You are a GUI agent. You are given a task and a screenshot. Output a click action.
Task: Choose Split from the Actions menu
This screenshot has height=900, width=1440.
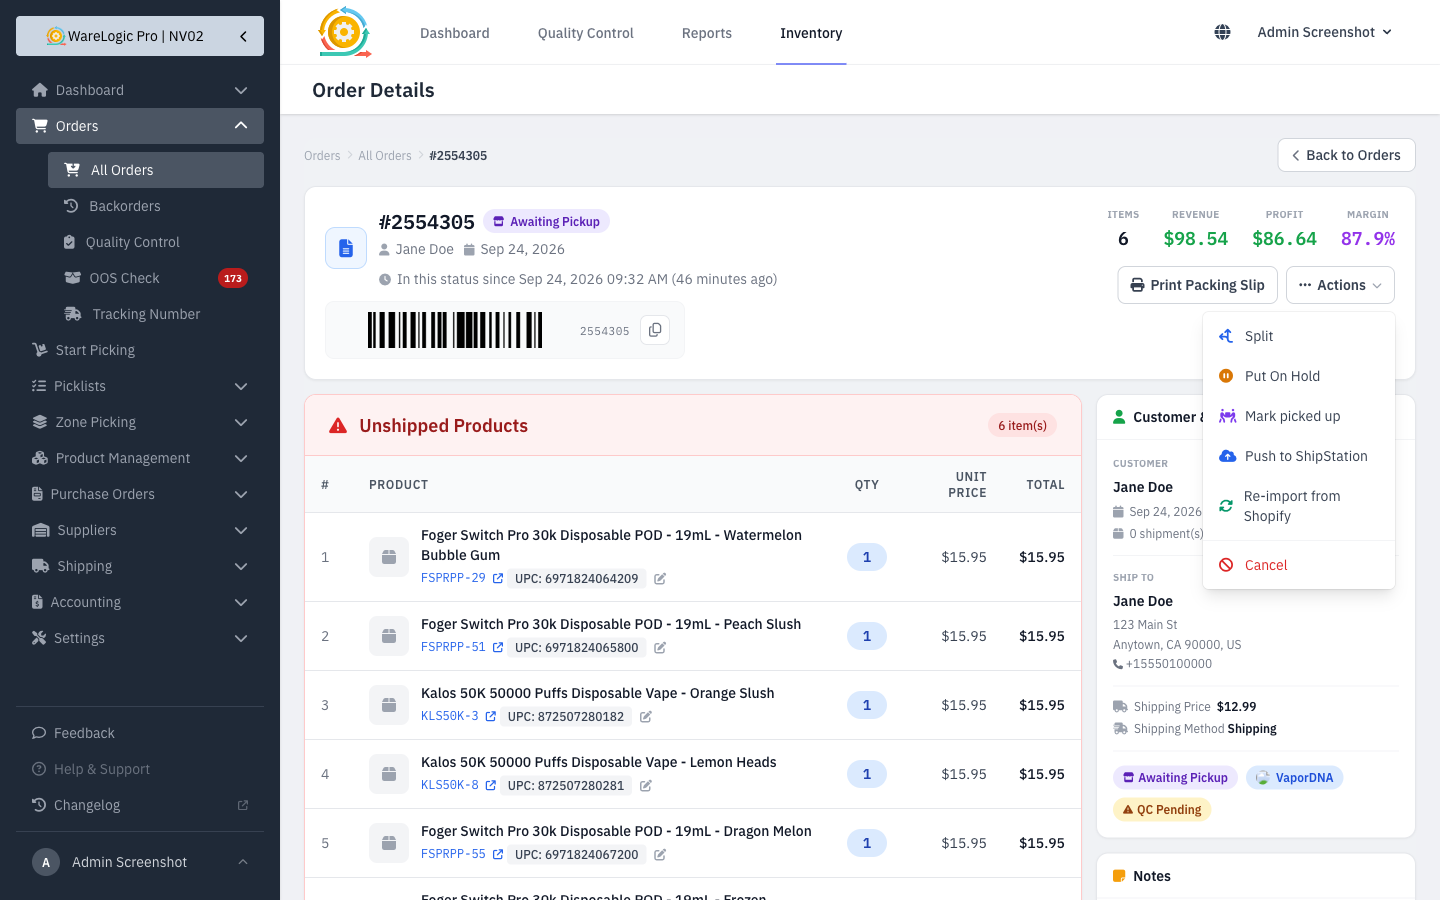tap(1299, 336)
